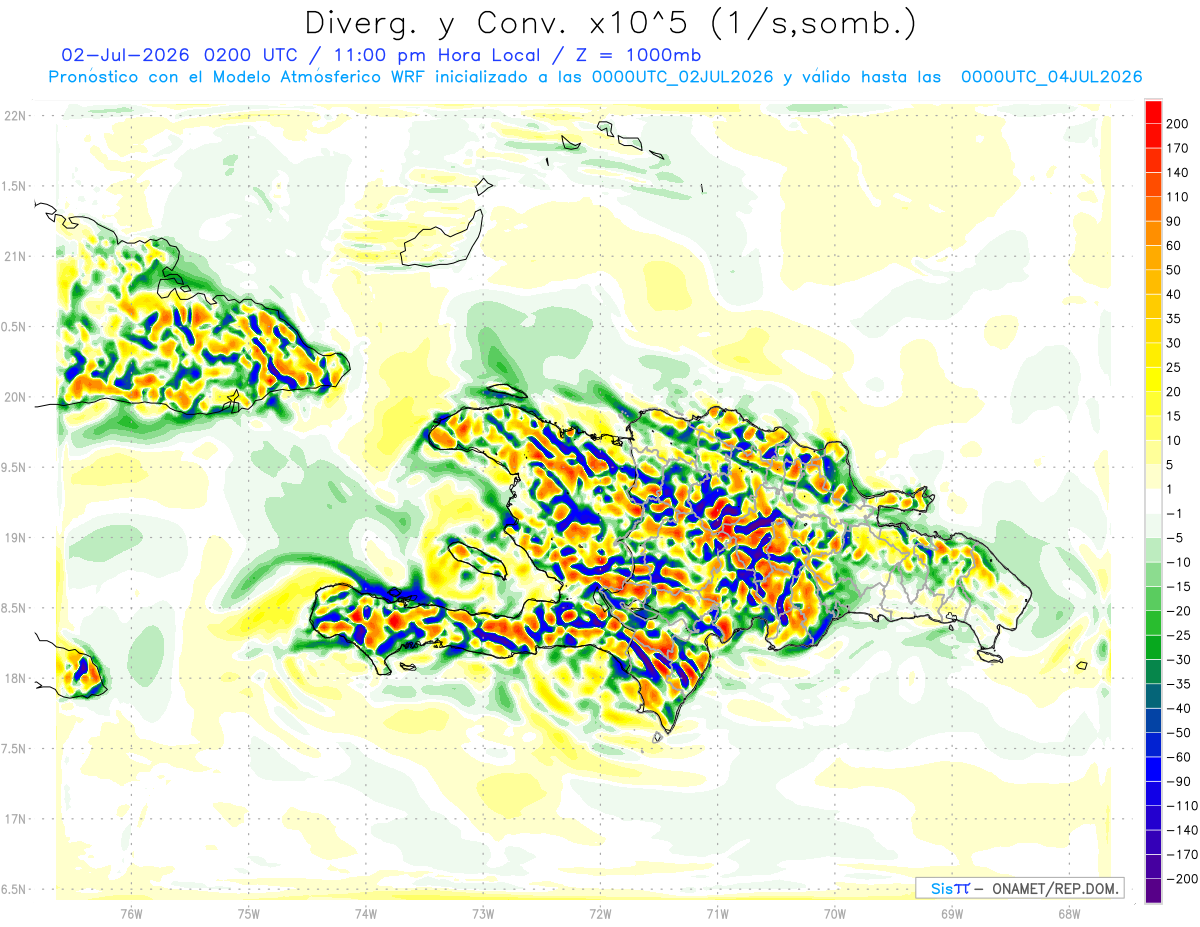This screenshot has width=1200, height=927.
Task: Click the '75W' longitude label
Action: (x=249, y=913)
